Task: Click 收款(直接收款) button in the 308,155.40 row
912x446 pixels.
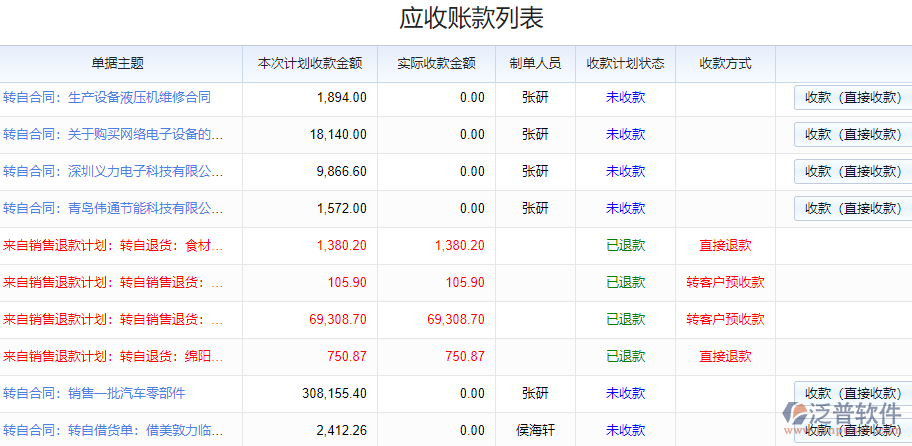Action: [852, 394]
